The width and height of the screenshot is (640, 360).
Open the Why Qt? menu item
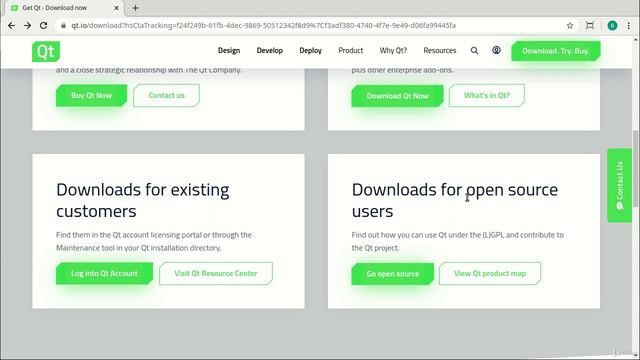point(393,51)
